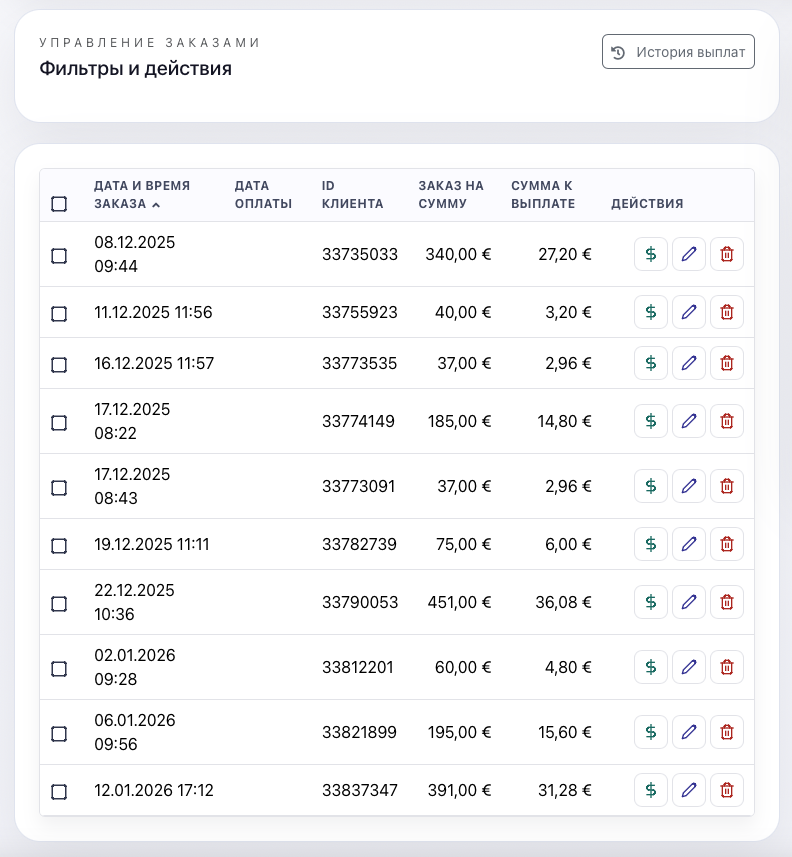
Task: Remove the order of client 33782739 using trash icon
Action: coord(727,544)
